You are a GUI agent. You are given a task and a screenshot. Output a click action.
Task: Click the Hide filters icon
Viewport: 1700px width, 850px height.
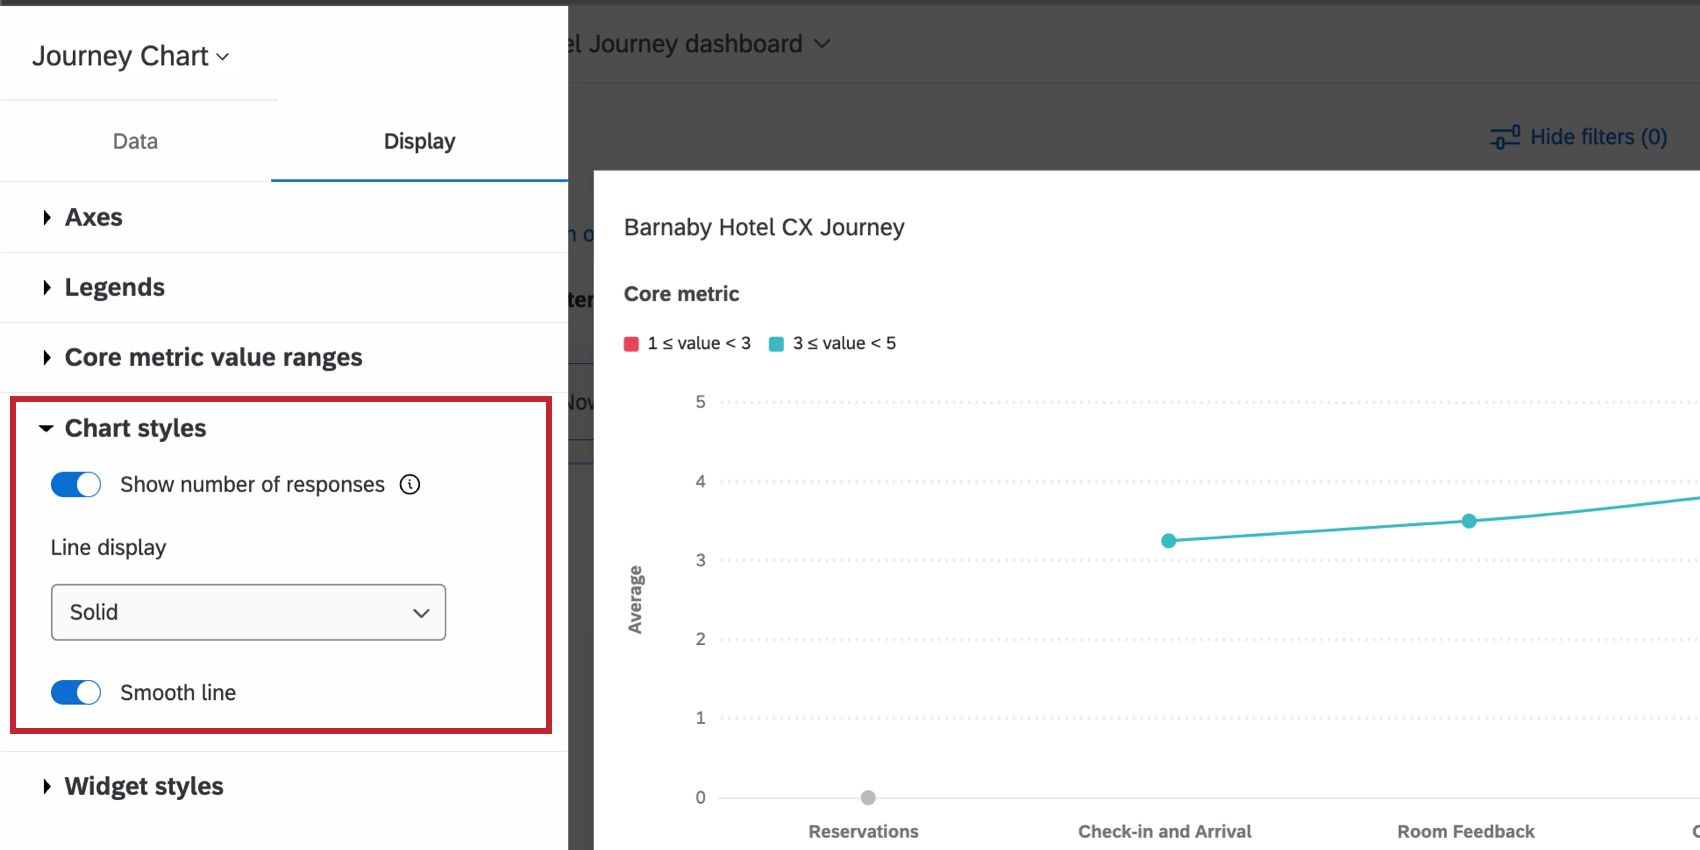click(x=1505, y=137)
